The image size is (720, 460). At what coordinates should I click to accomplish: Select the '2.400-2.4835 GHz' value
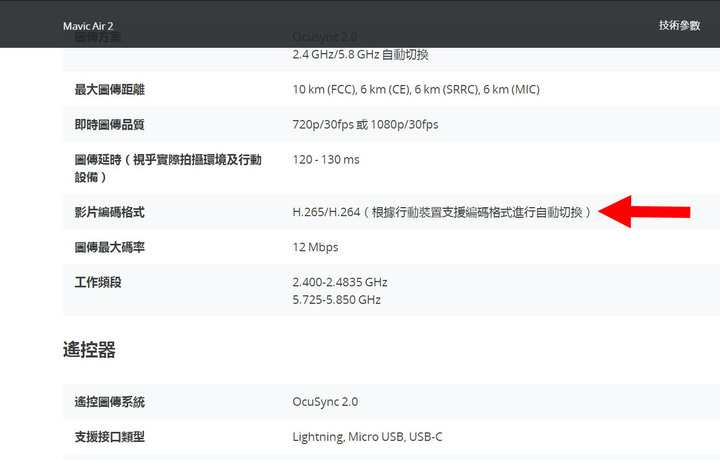[340, 282]
